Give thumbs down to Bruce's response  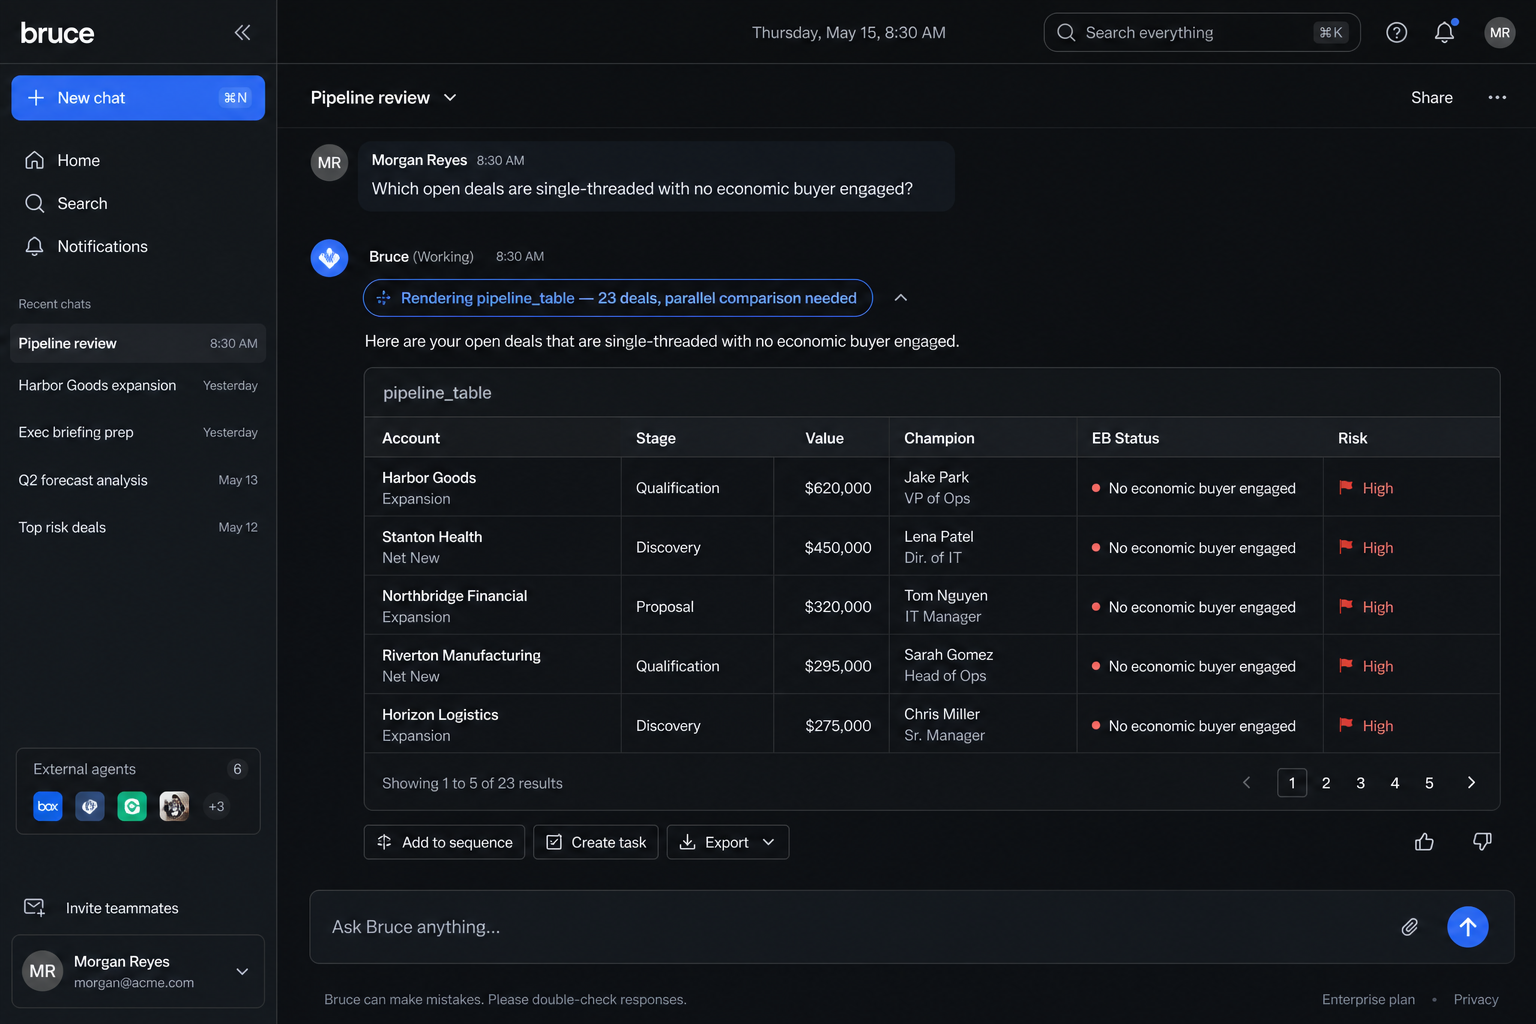coord(1482,842)
